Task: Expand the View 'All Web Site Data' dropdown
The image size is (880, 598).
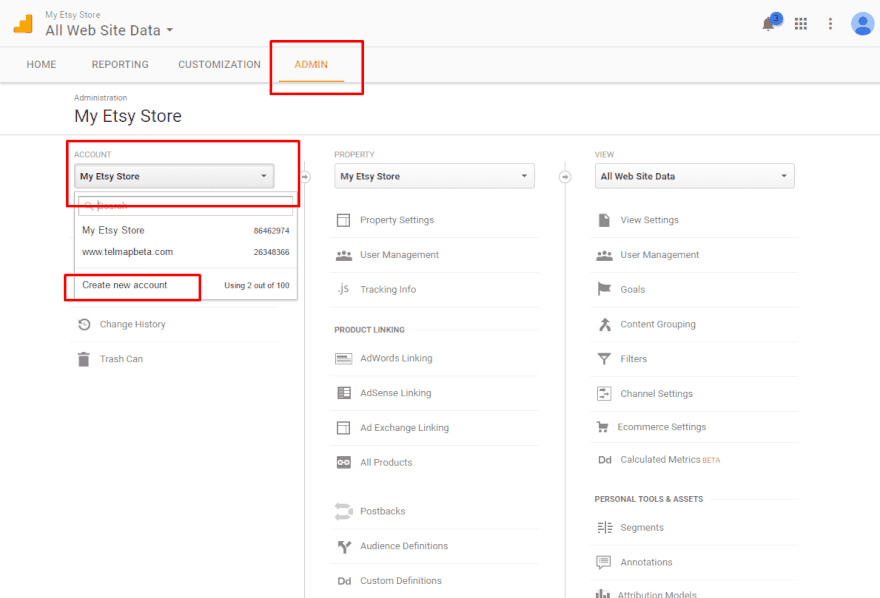Action: point(694,176)
